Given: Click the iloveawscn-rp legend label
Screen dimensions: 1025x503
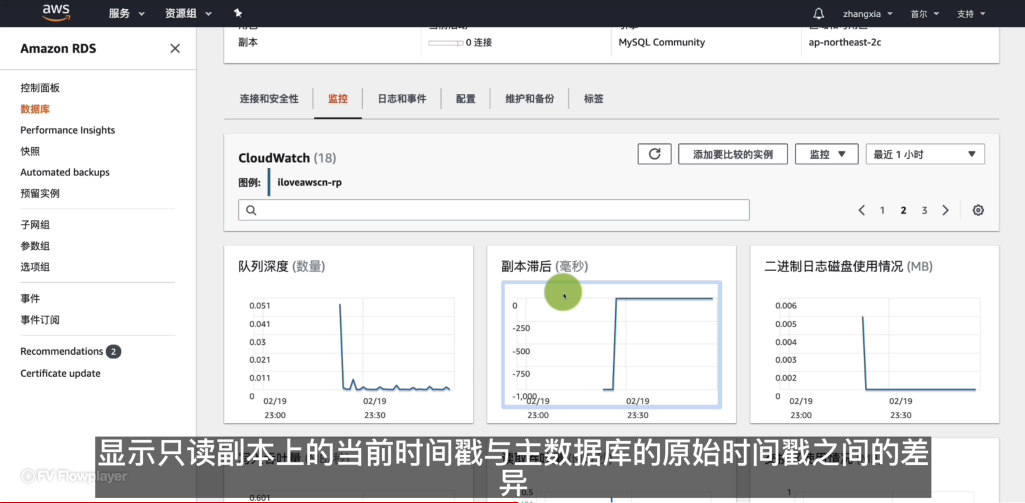Looking at the screenshot, I should (310, 182).
